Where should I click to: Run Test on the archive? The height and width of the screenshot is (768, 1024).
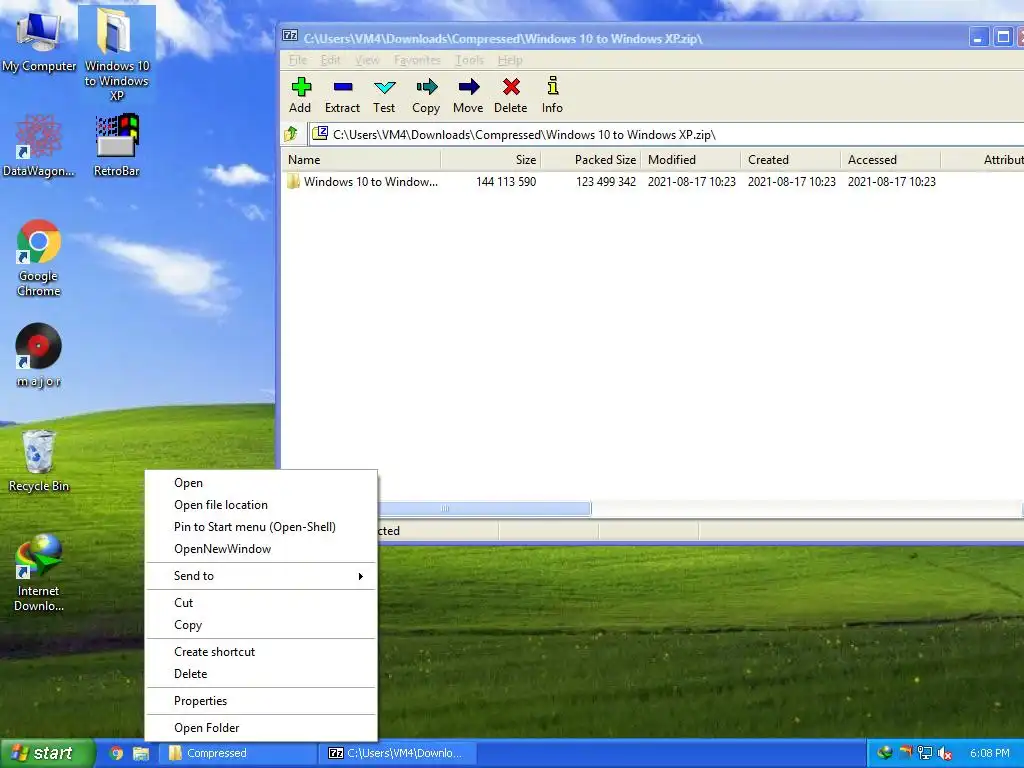coord(384,95)
